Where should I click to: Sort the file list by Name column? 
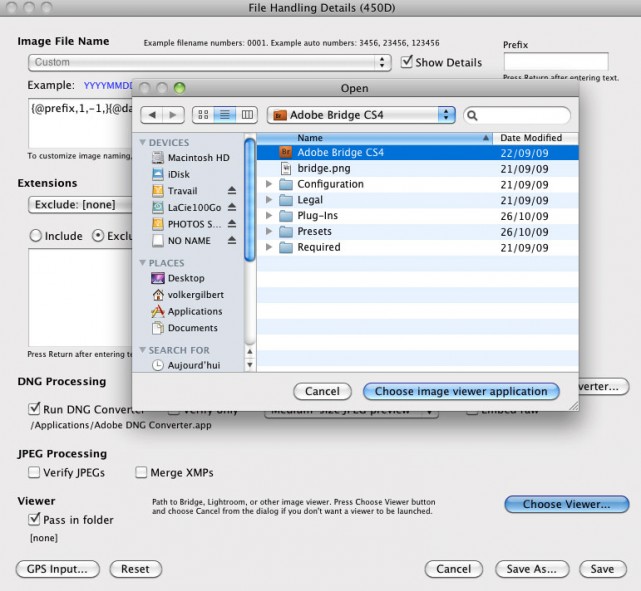tap(374, 138)
